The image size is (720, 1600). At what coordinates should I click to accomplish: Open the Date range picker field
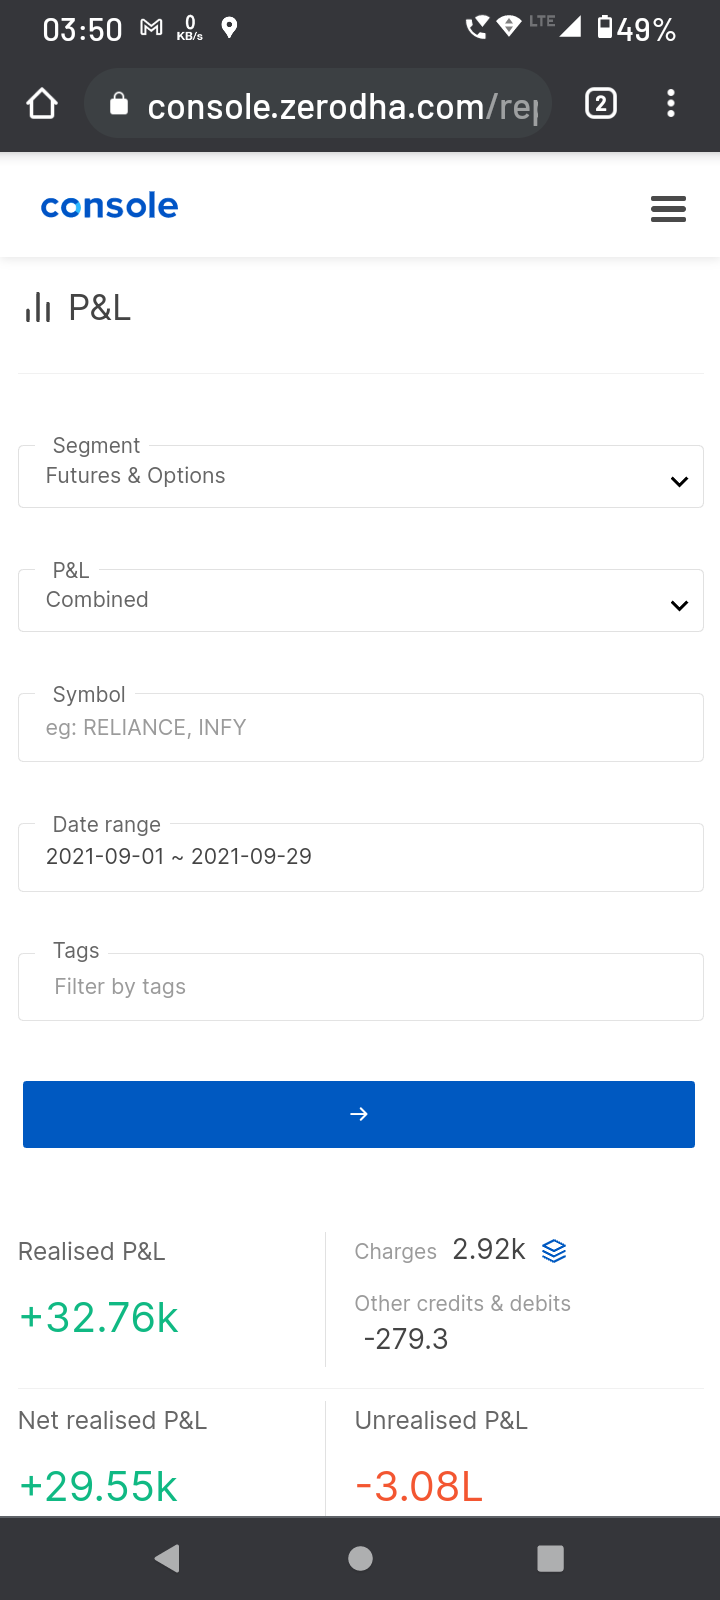click(360, 857)
